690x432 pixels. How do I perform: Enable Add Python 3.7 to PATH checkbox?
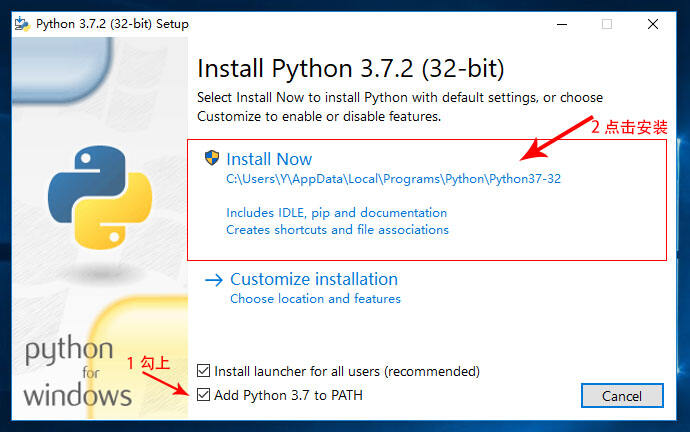point(205,395)
